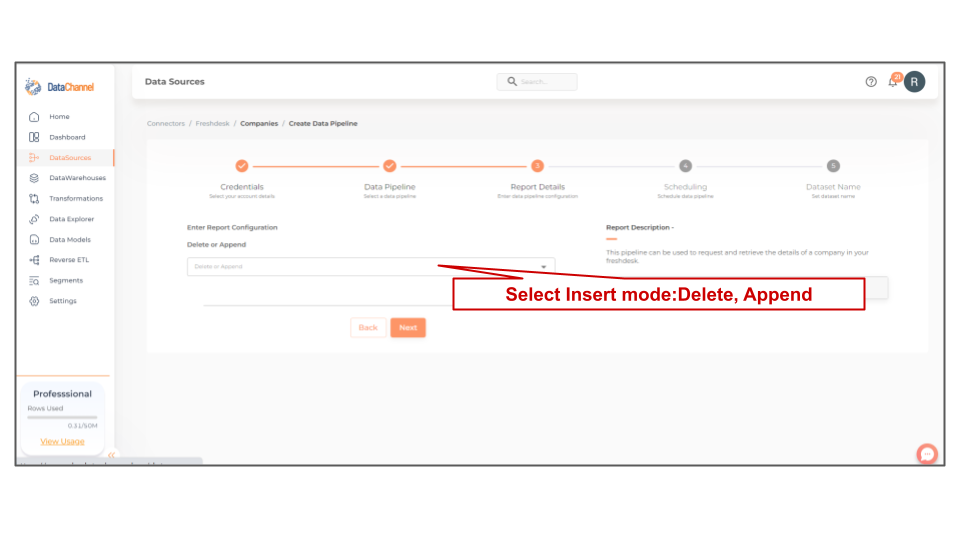This screenshot has width=960, height=540.
Task: Open the Home icon in sidebar
Action: [34, 116]
